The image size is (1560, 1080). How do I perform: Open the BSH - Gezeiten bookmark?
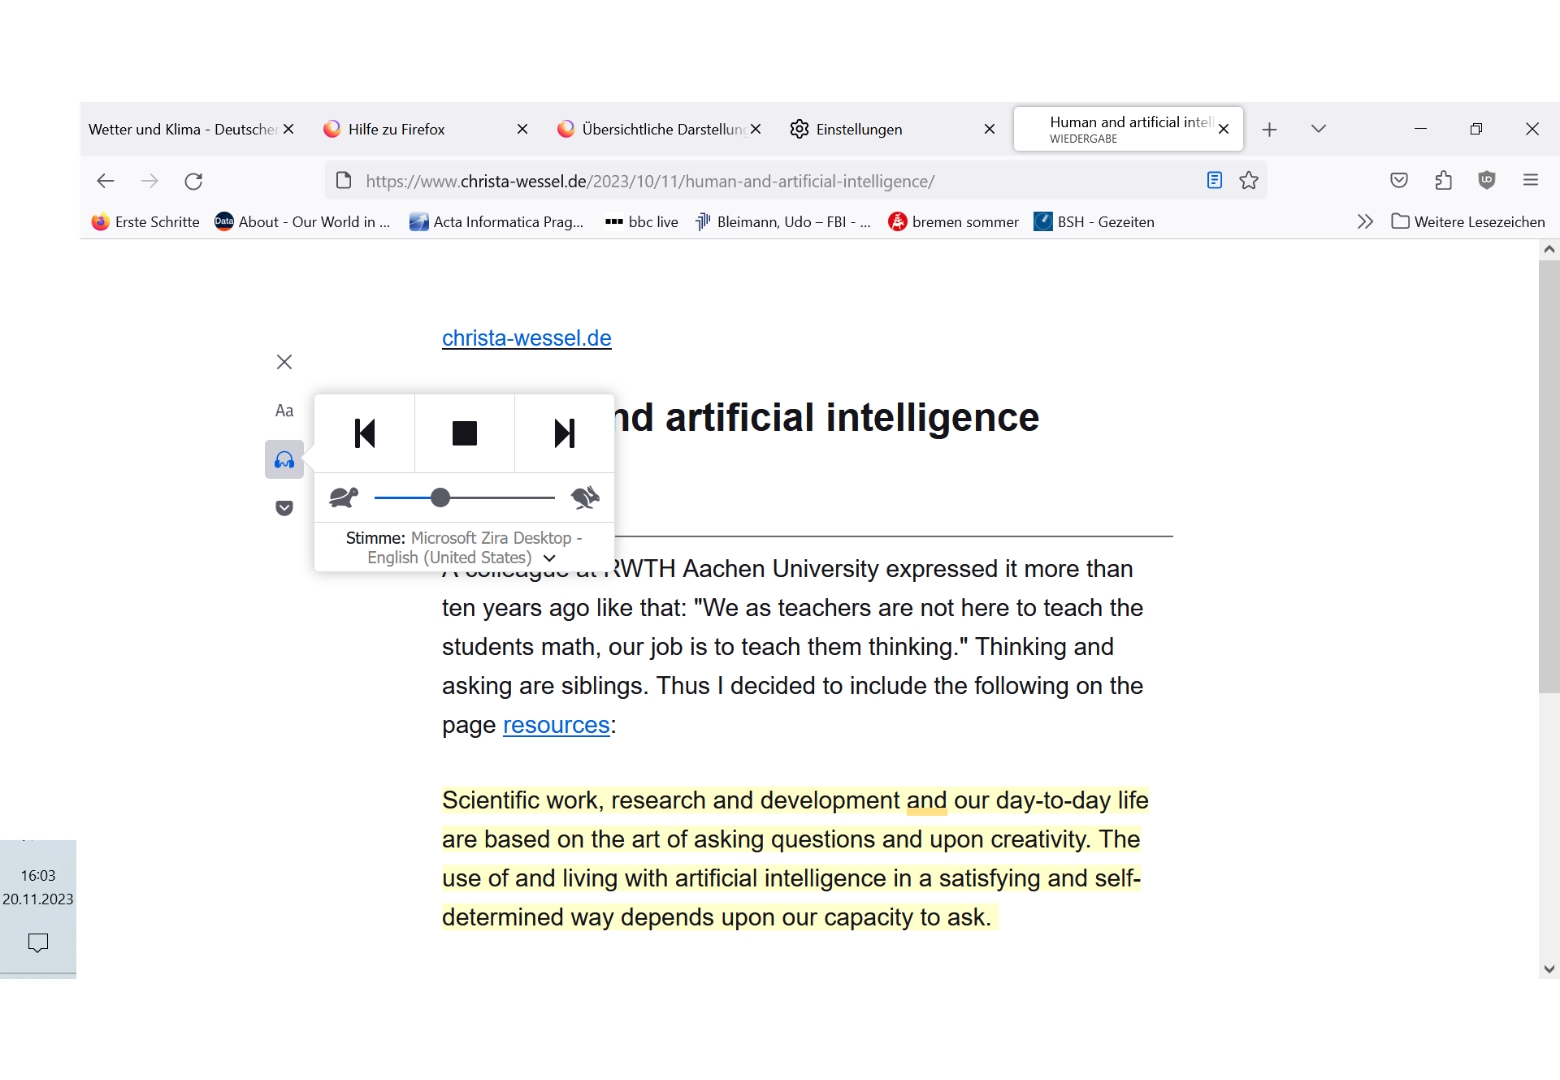(x=1094, y=222)
